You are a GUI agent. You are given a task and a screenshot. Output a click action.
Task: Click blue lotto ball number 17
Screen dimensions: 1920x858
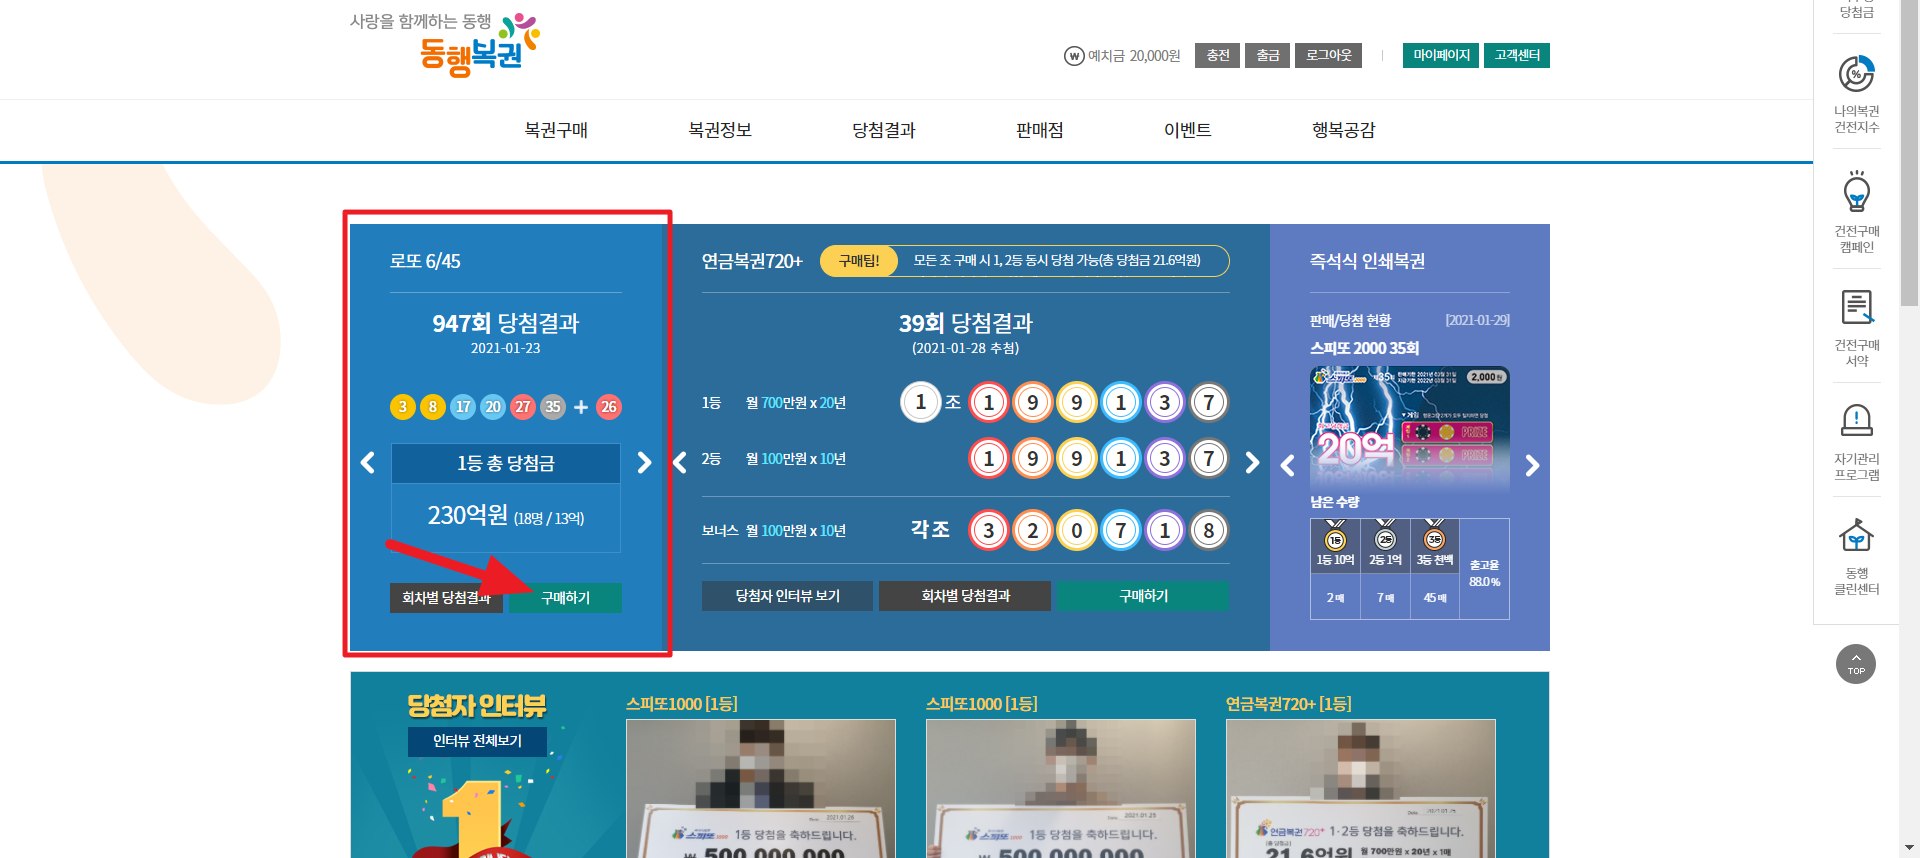coord(462,407)
